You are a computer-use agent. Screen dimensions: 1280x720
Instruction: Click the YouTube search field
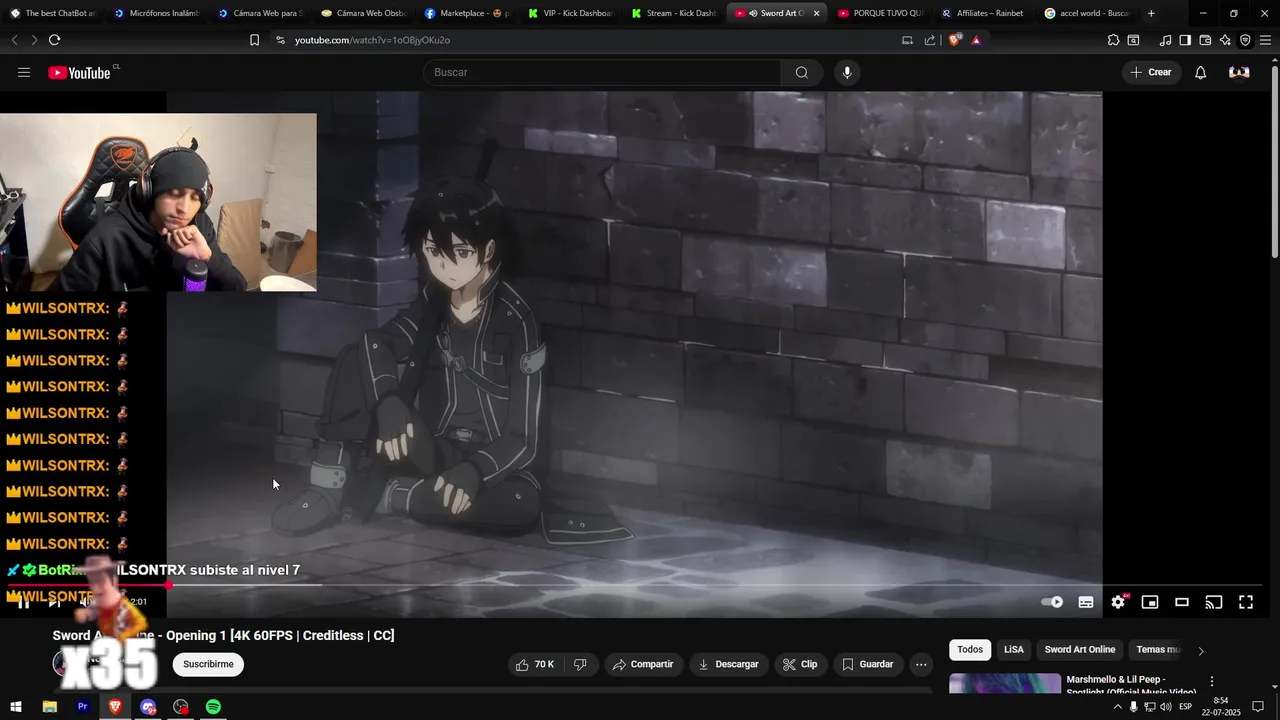(x=602, y=72)
